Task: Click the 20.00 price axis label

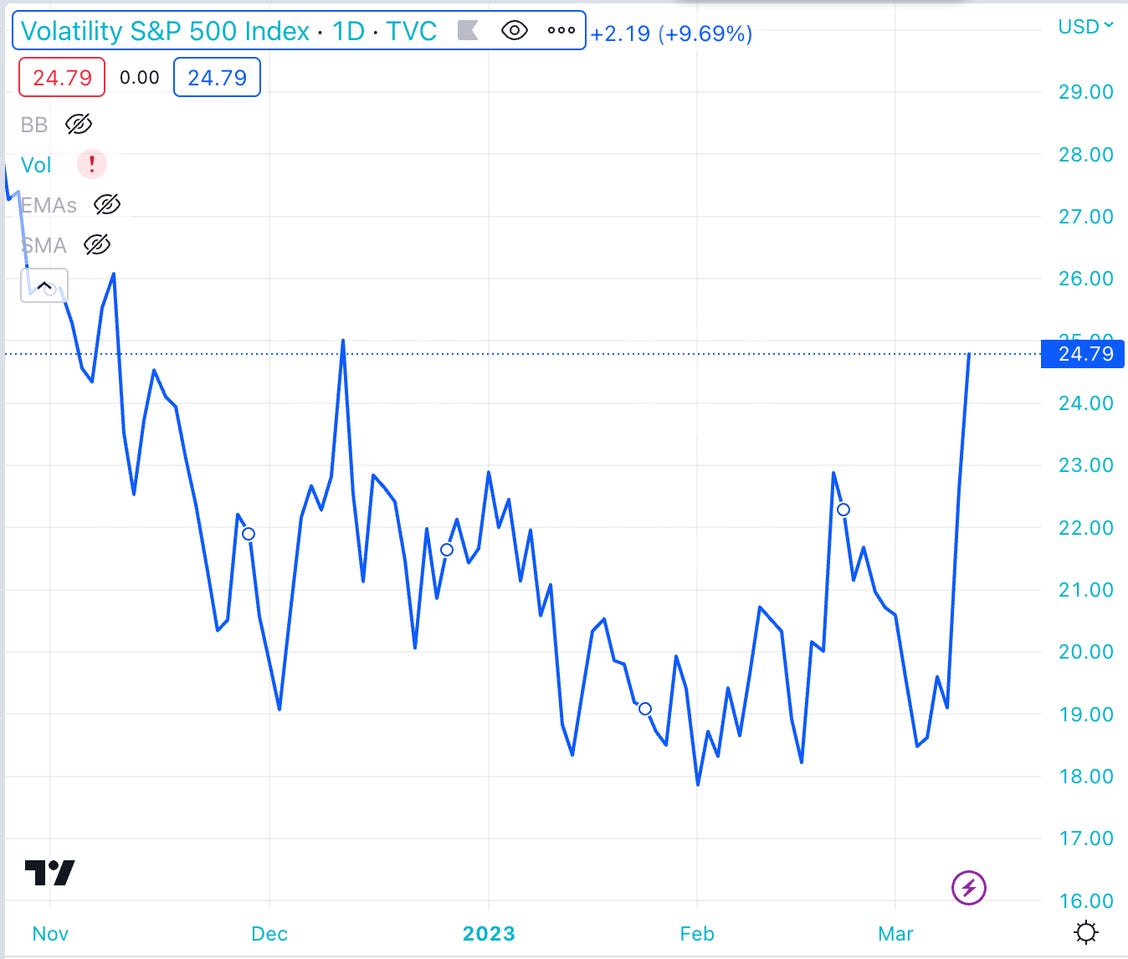Action: pos(1086,651)
